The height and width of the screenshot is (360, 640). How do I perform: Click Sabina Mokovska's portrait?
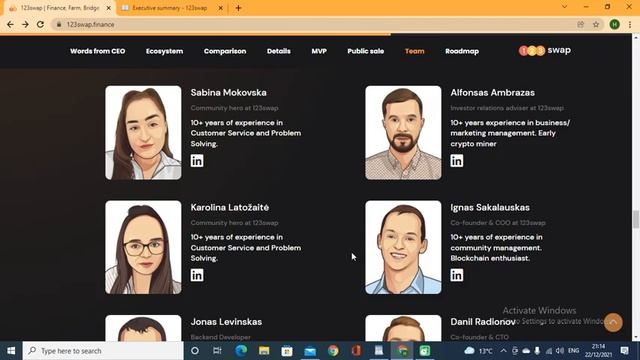(143, 133)
